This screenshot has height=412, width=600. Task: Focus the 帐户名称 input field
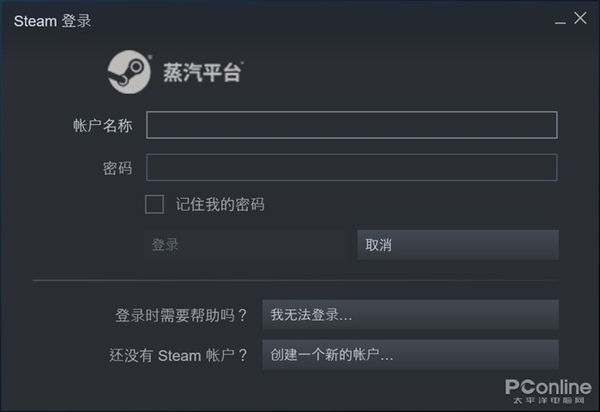(351, 125)
